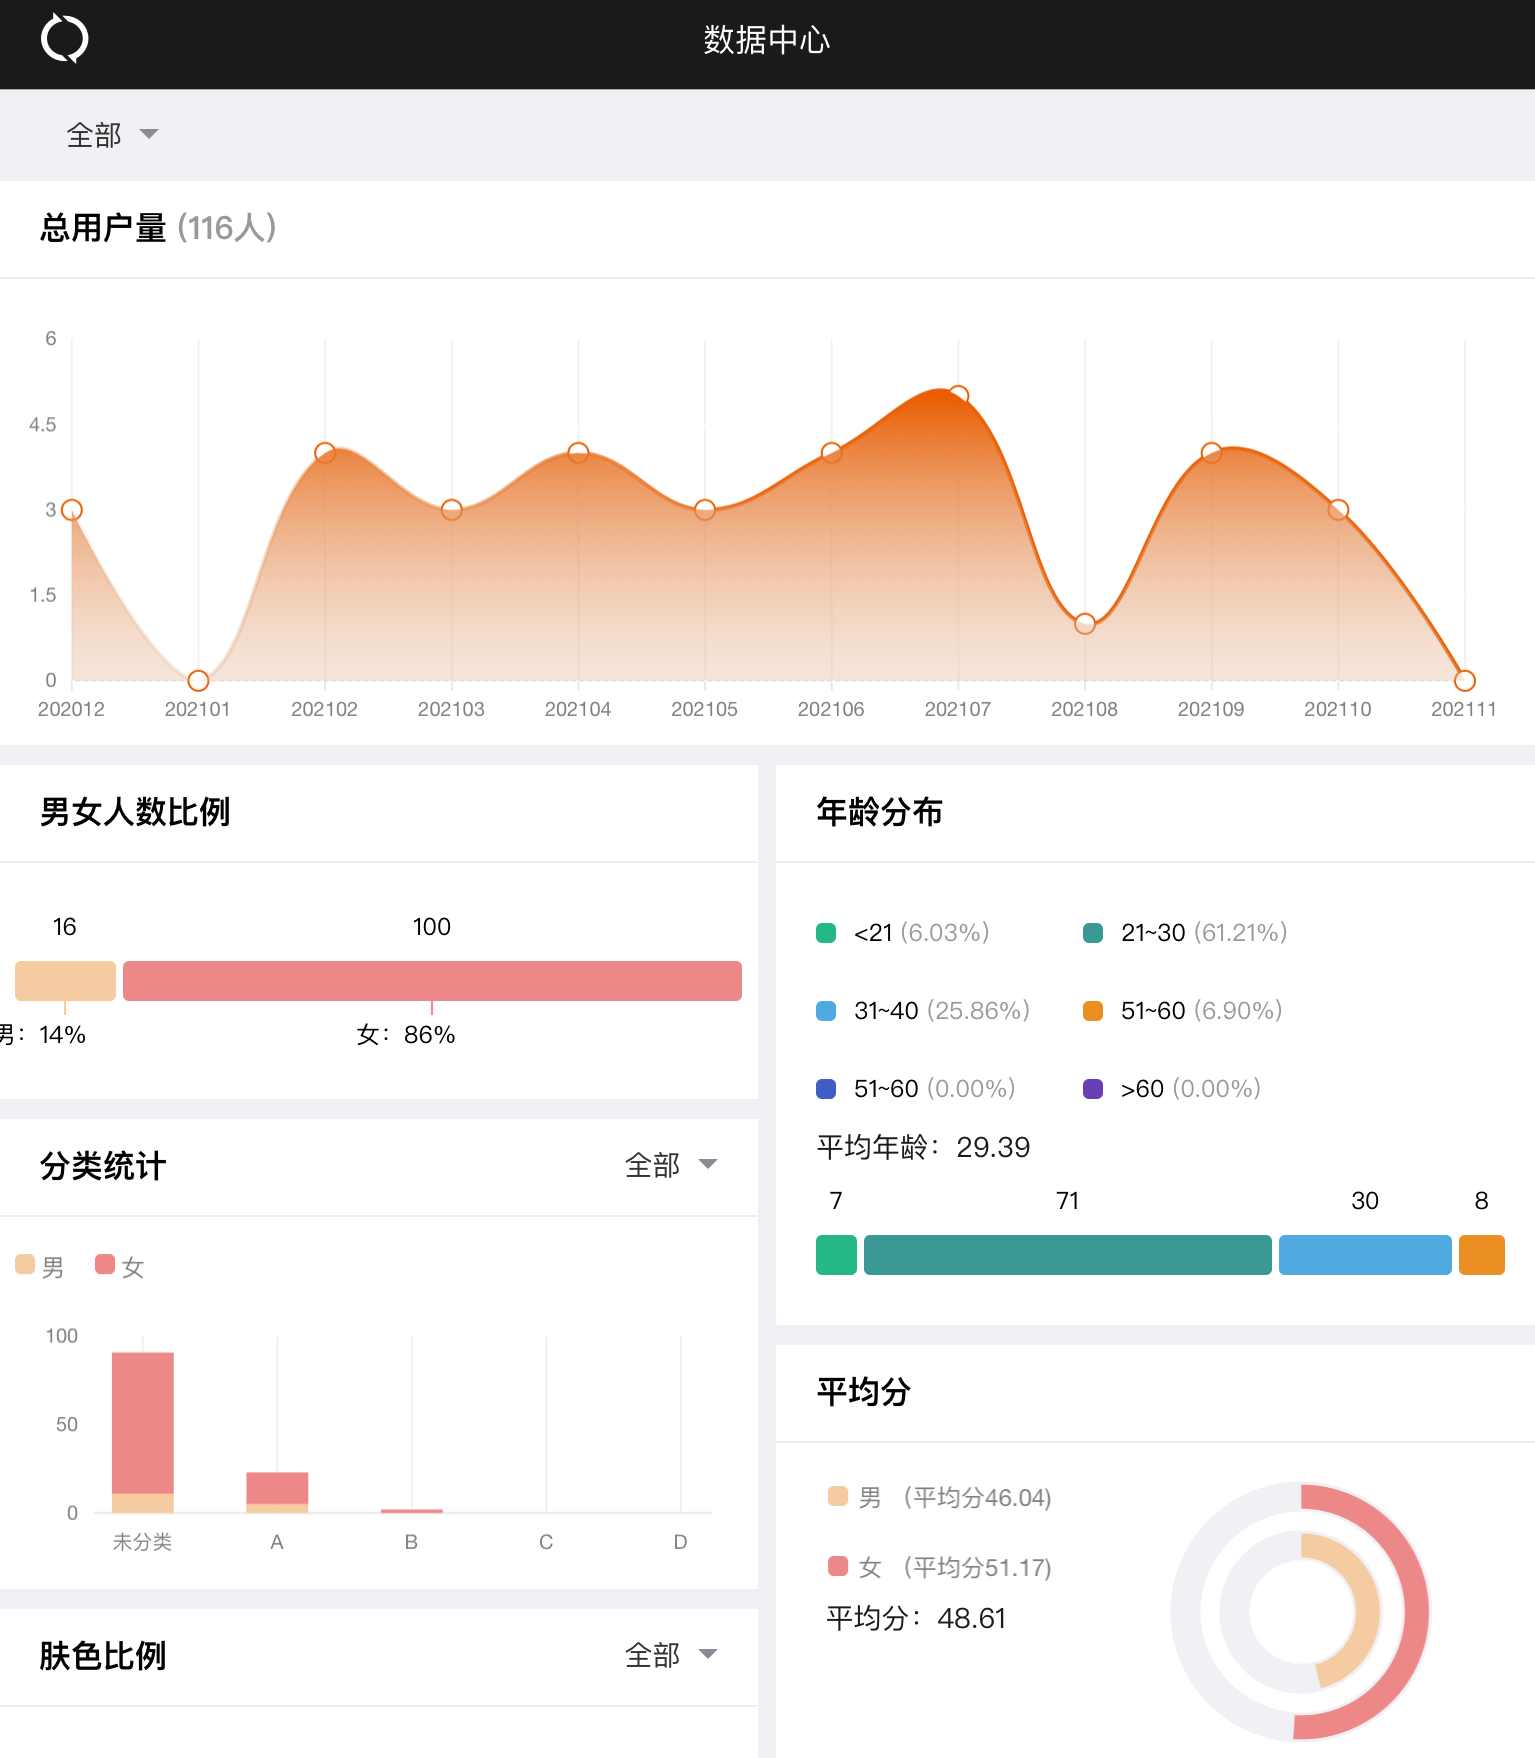Image resolution: width=1535 pixels, height=1758 pixels.
Task: Click the 数据中心 page title
Action: (767, 40)
